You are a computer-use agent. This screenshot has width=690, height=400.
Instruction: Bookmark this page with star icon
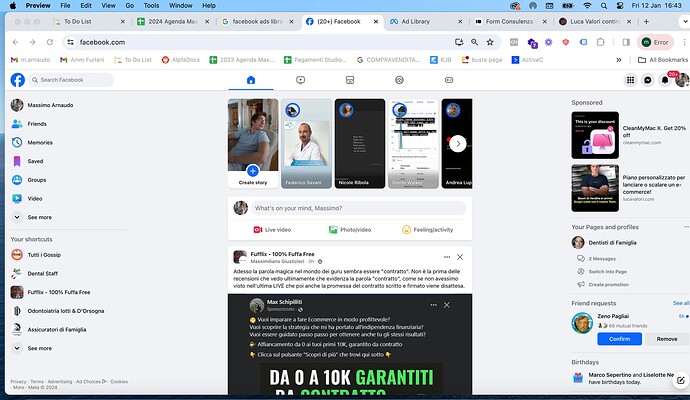[x=490, y=42]
